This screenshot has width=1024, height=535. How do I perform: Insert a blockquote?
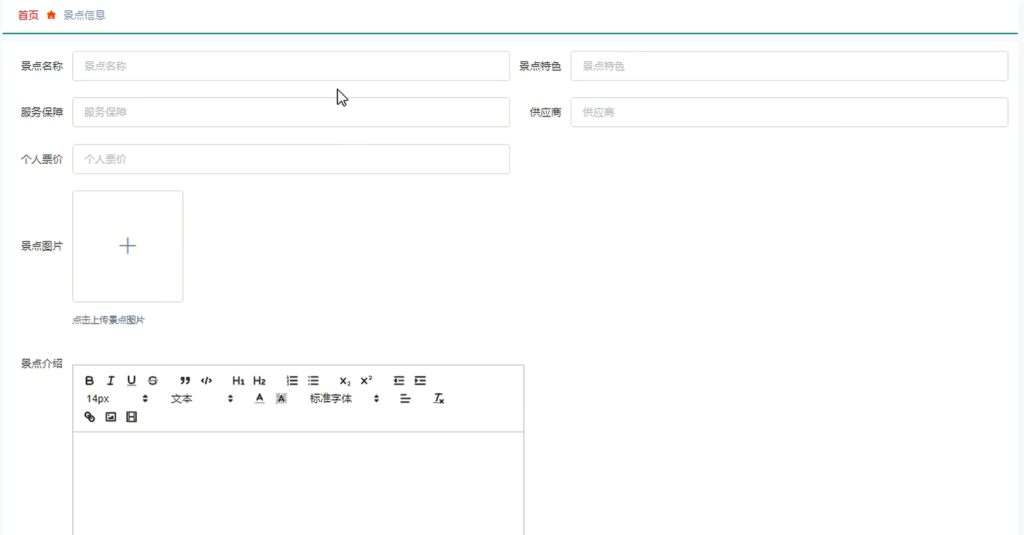(x=185, y=381)
